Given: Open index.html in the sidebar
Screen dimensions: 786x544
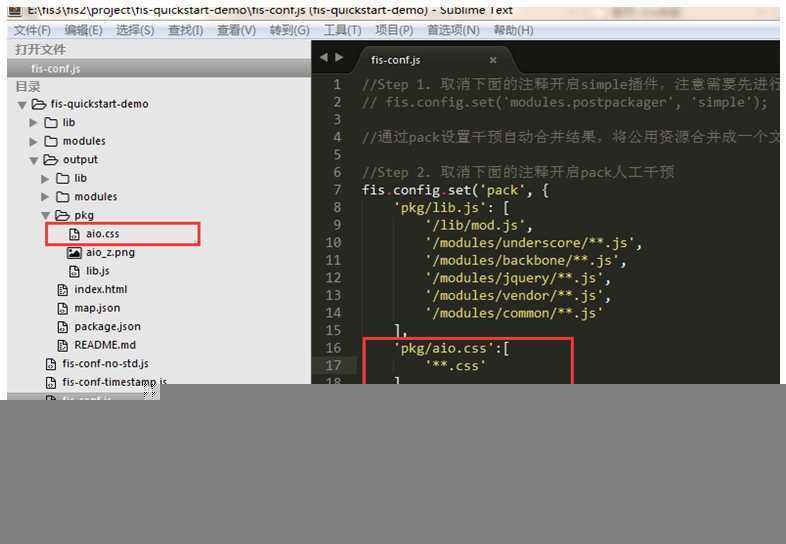Looking at the screenshot, I should (101, 289).
